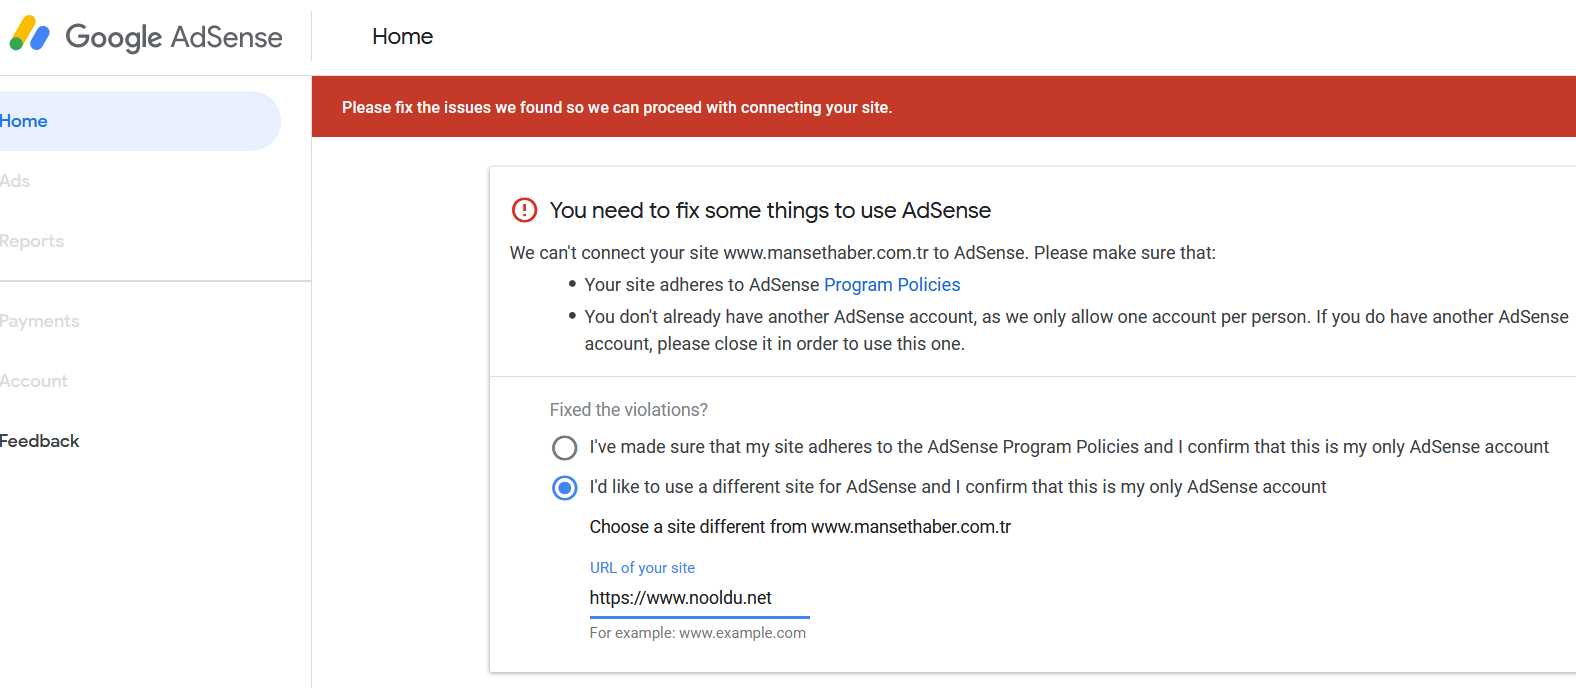Click the 'URL of your site' label
The image size is (1576, 688).
(x=642, y=568)
